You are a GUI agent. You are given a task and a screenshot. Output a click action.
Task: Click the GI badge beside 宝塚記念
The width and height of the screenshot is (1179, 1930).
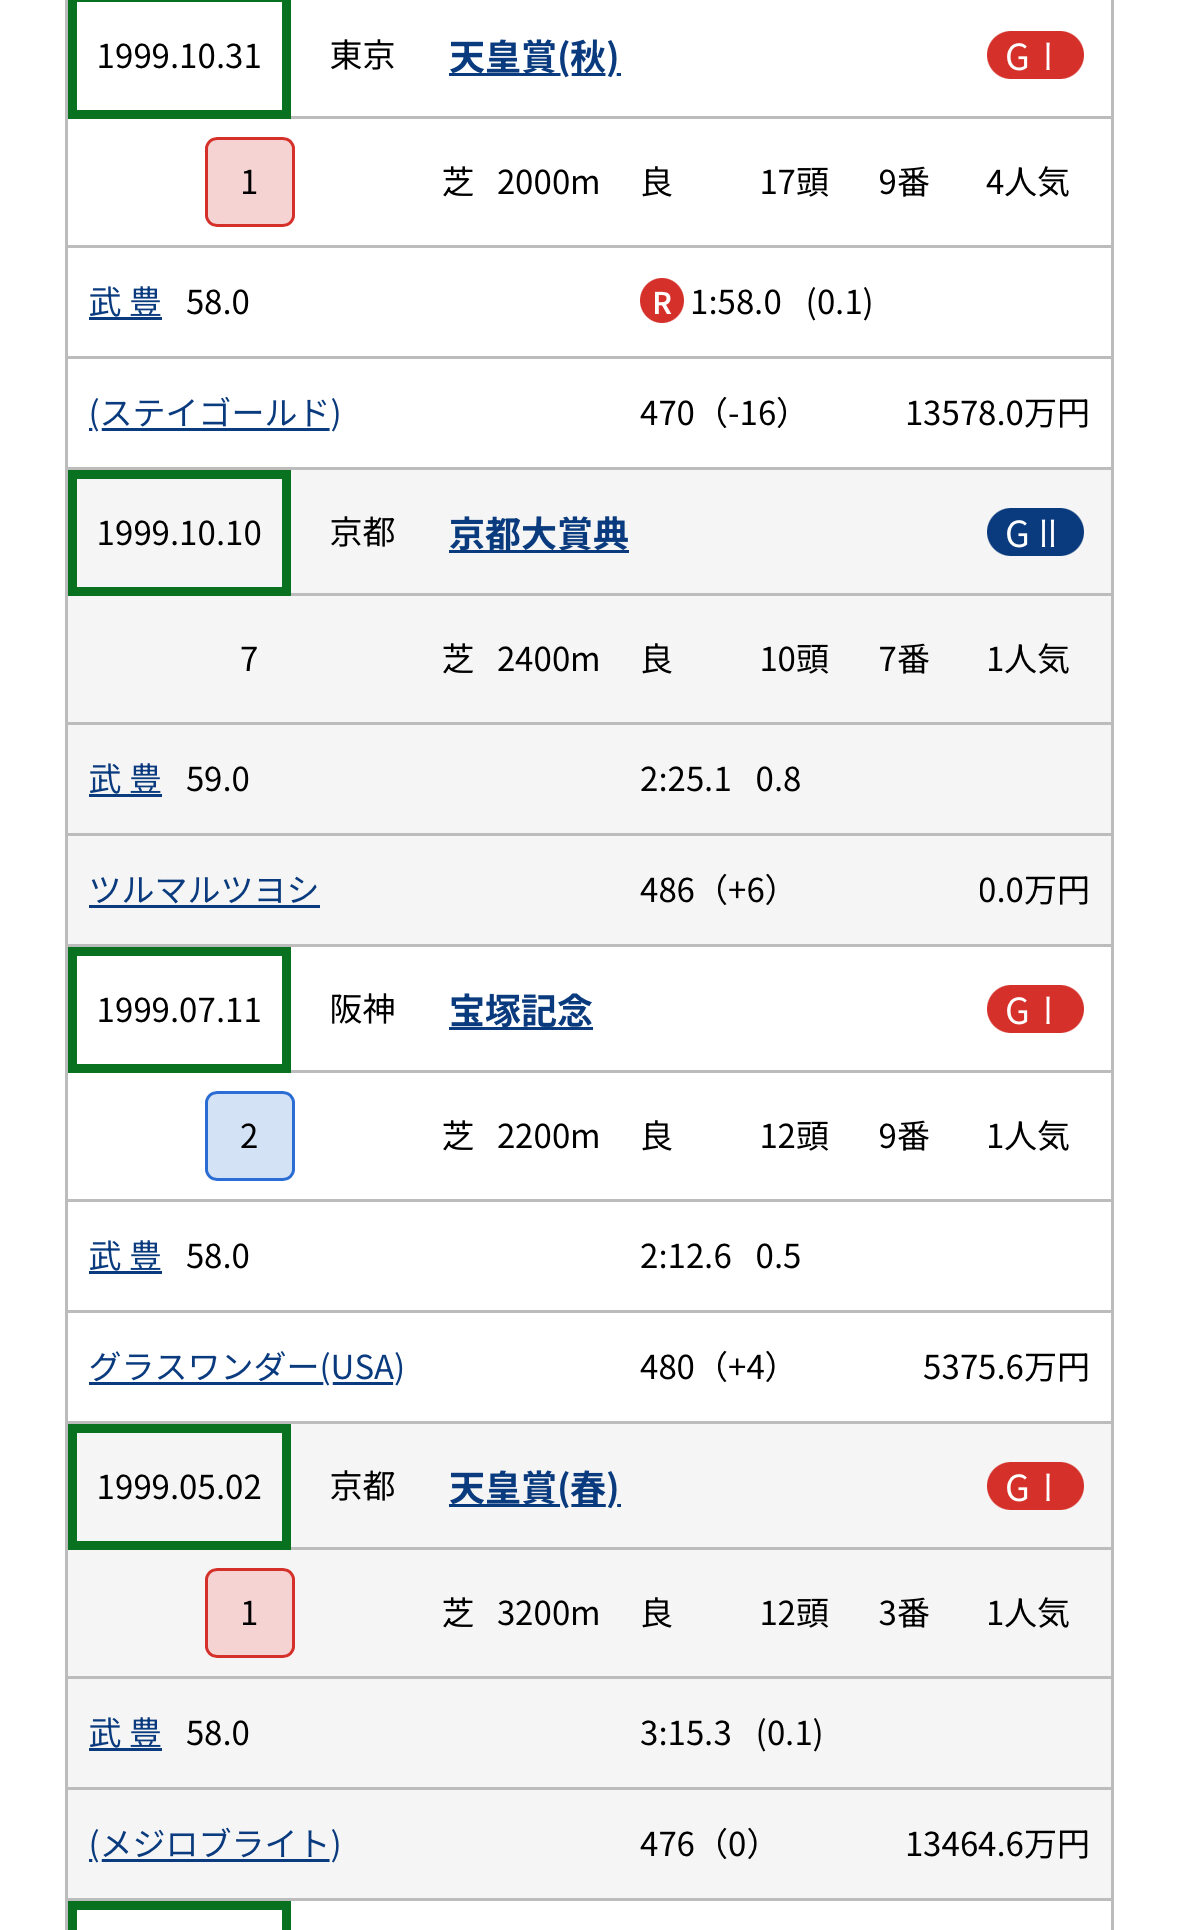pyautogui.click(x=1034, y=1010)
